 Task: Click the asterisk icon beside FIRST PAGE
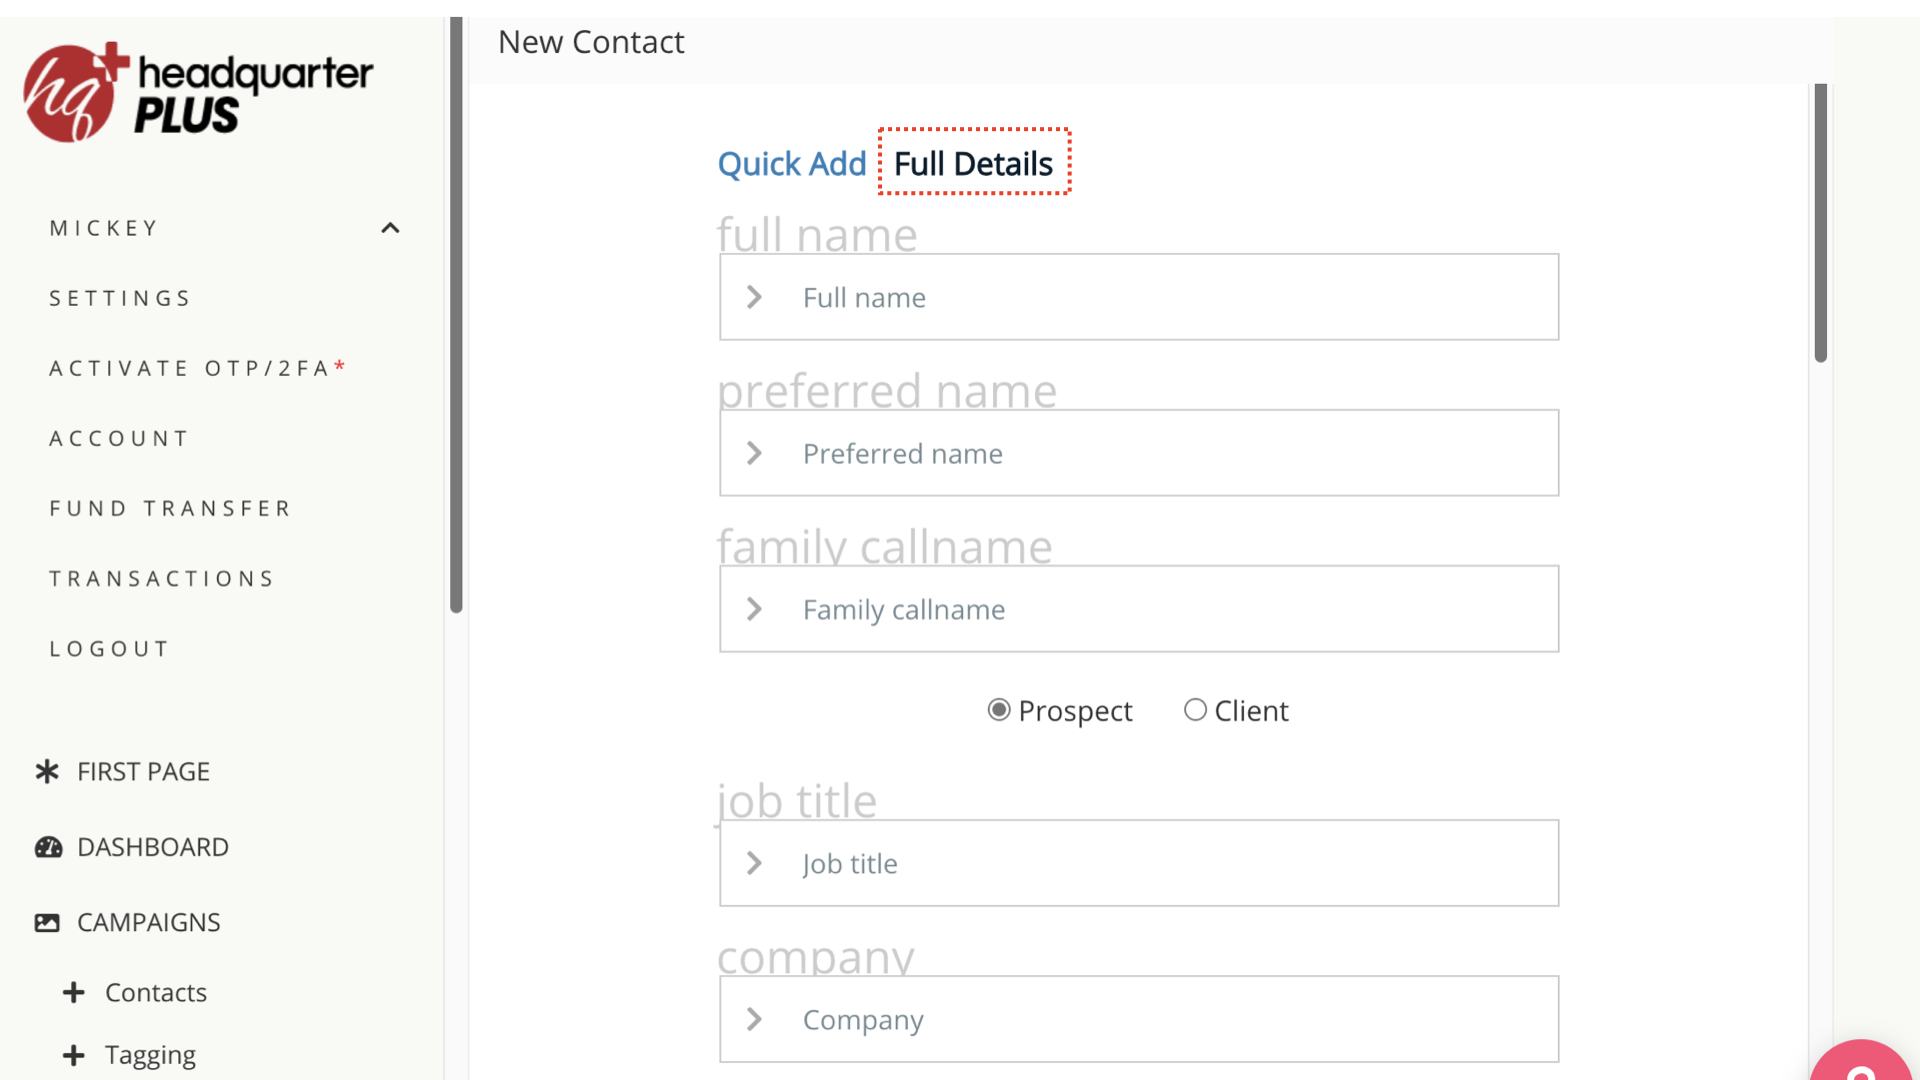[47, 772]
